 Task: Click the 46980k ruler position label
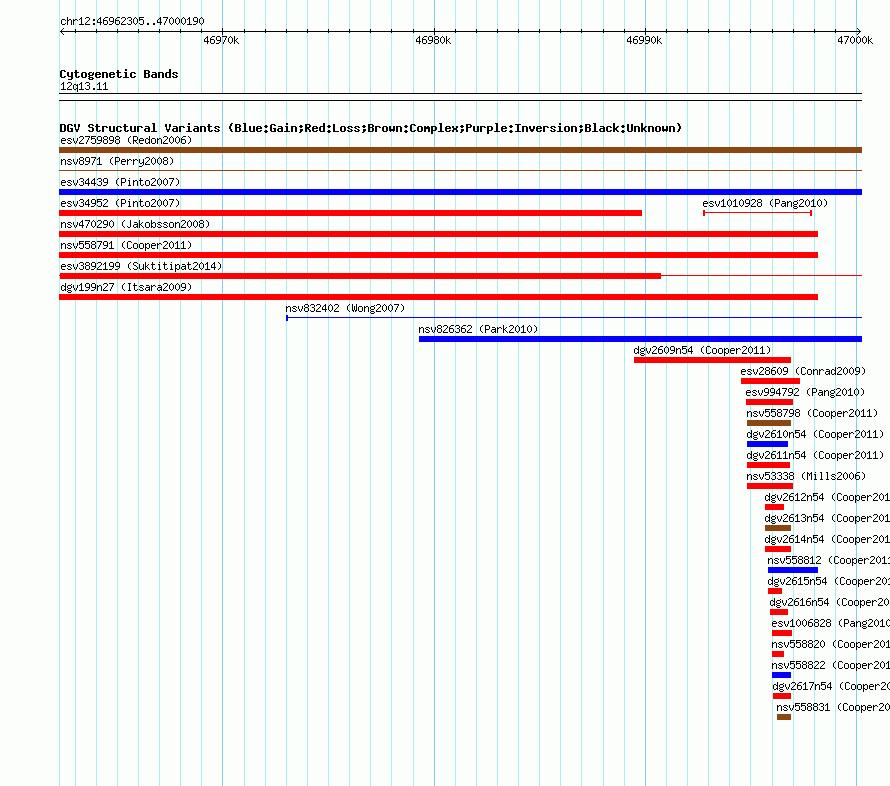click(x=433, y=40)
